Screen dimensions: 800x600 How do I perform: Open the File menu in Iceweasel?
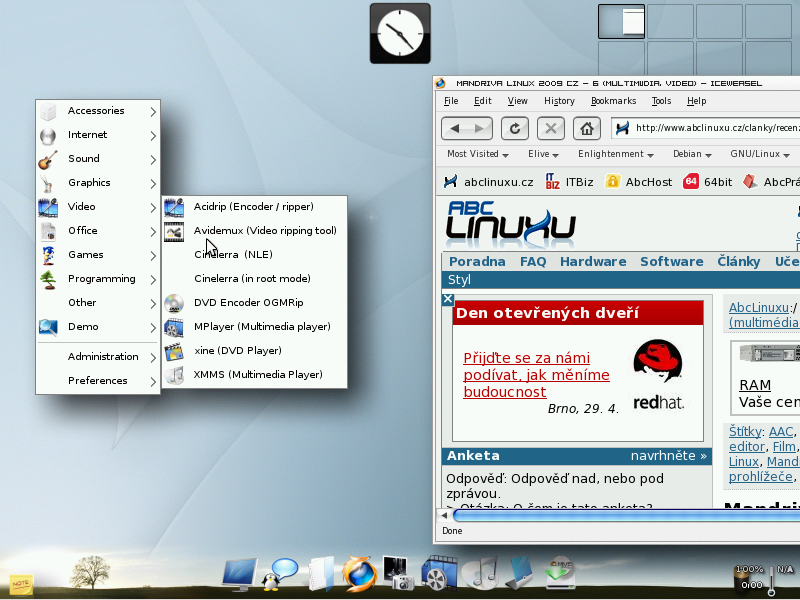point(451,101)
